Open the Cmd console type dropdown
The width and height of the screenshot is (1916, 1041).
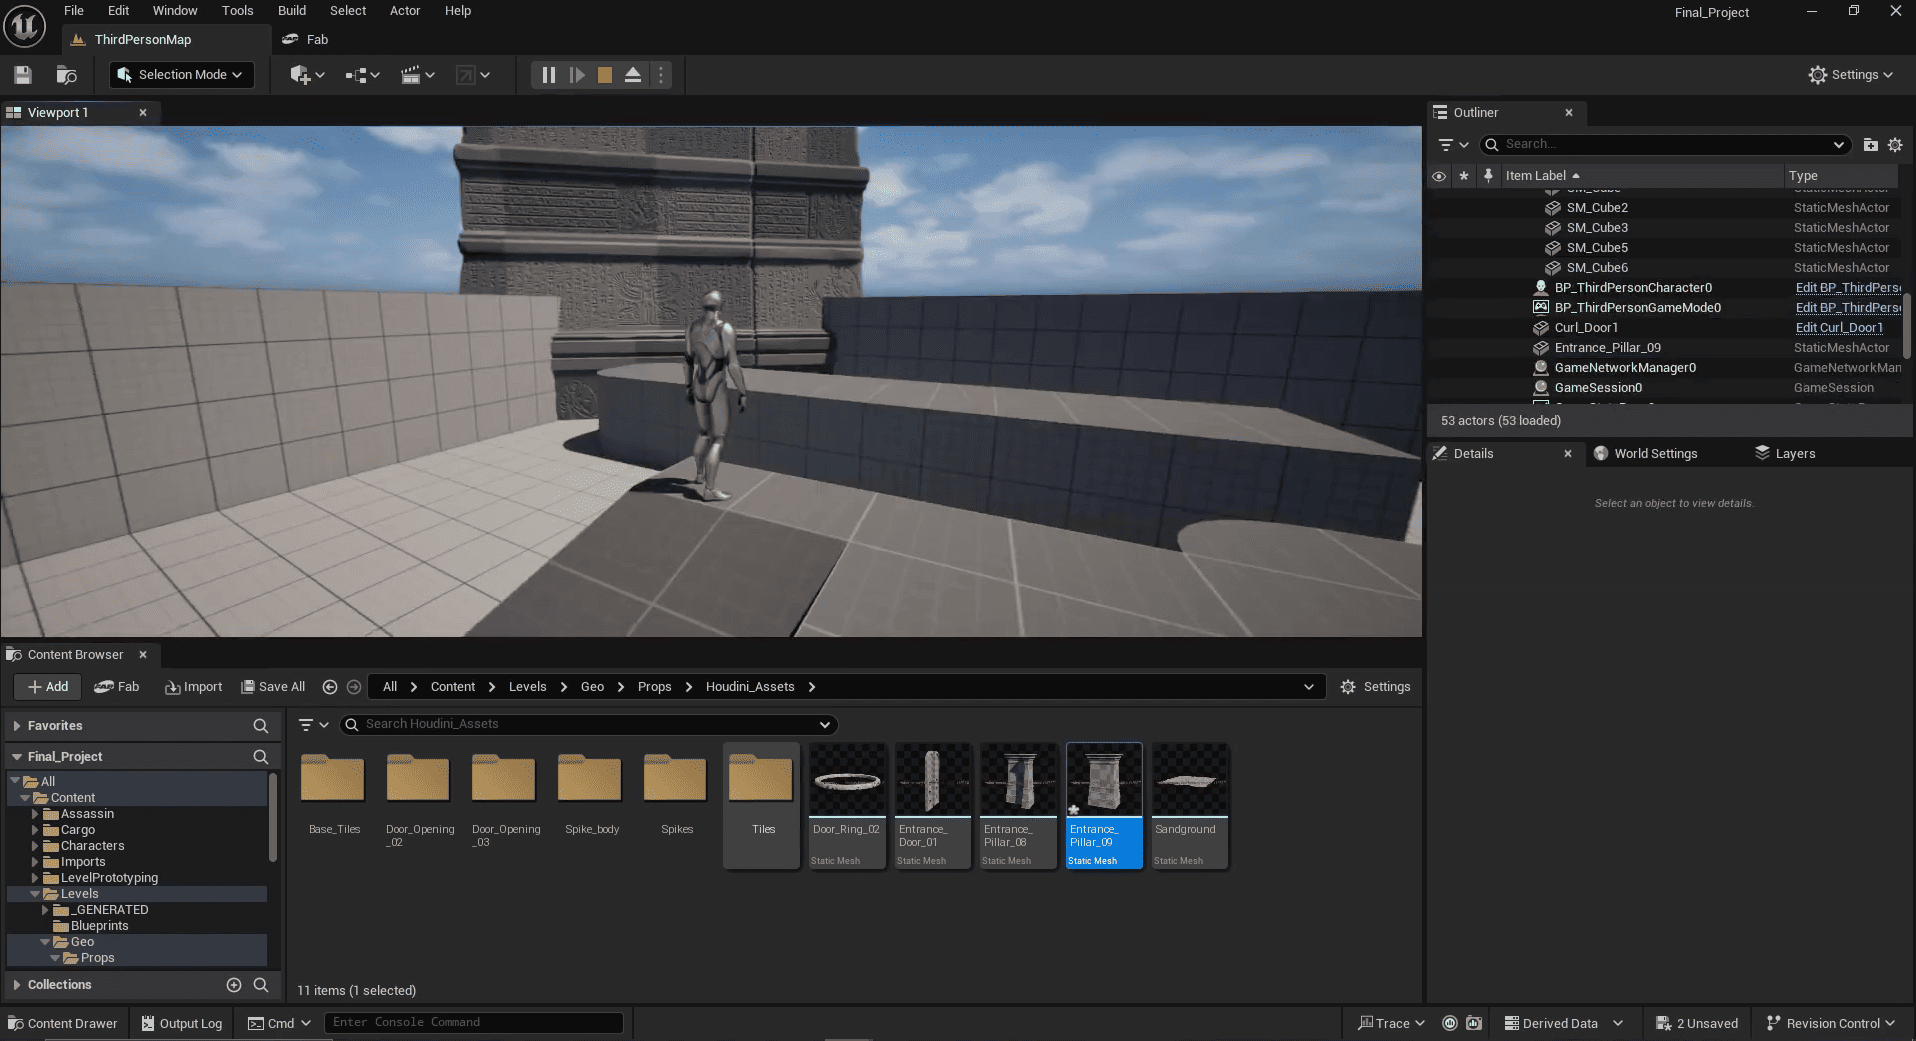pyautogui.click(x=279, y=1023)
